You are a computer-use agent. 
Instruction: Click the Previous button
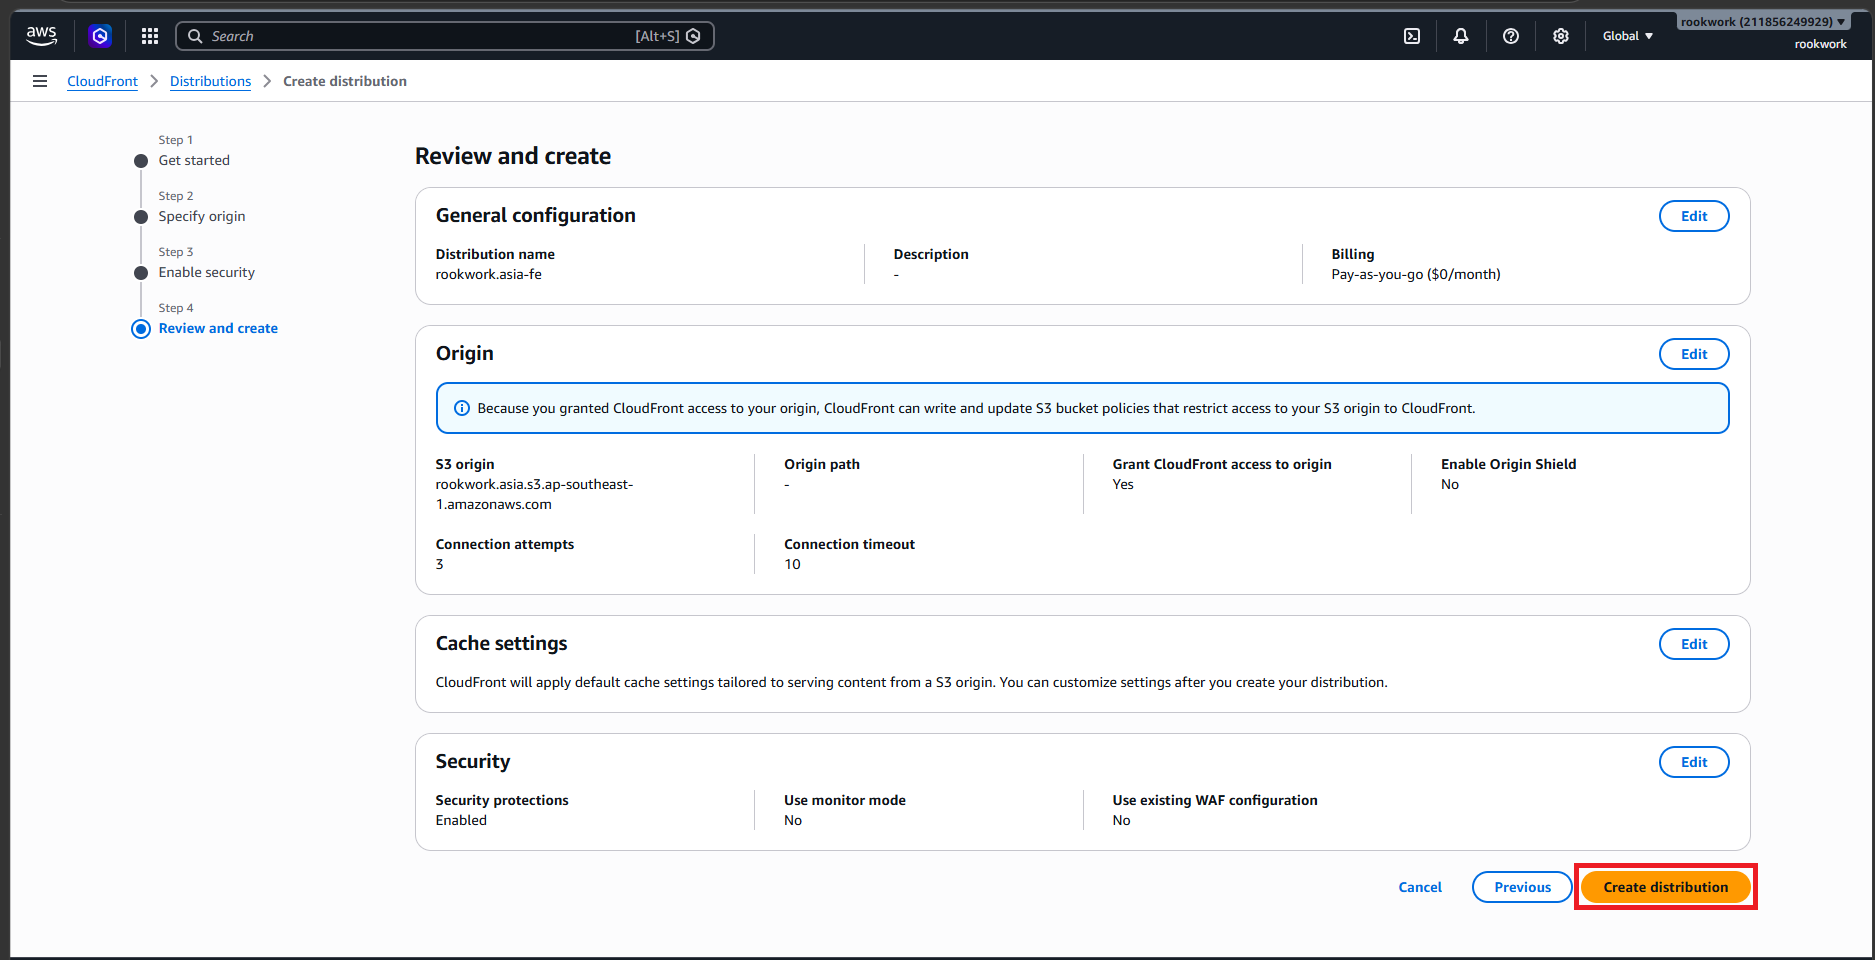click(1522, 887)
